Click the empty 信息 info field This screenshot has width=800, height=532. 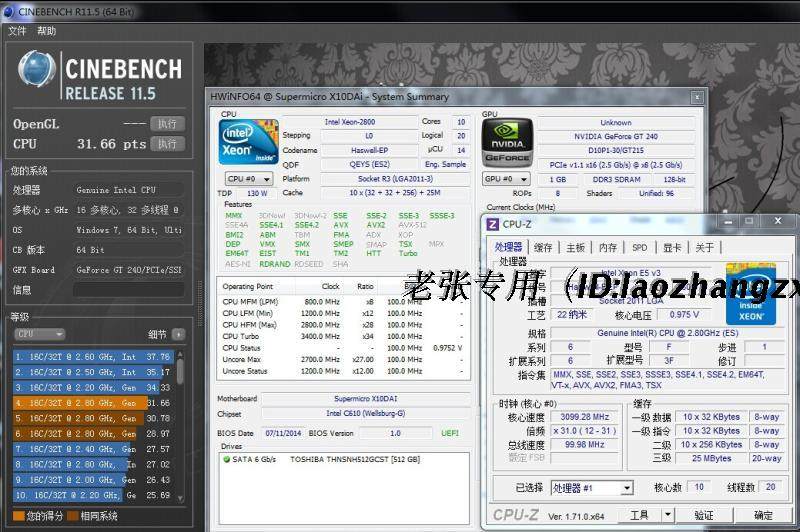(x=129, y=290)
